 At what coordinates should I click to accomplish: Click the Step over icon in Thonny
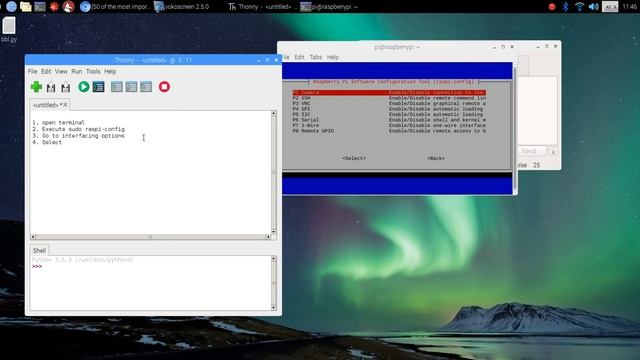117,87
